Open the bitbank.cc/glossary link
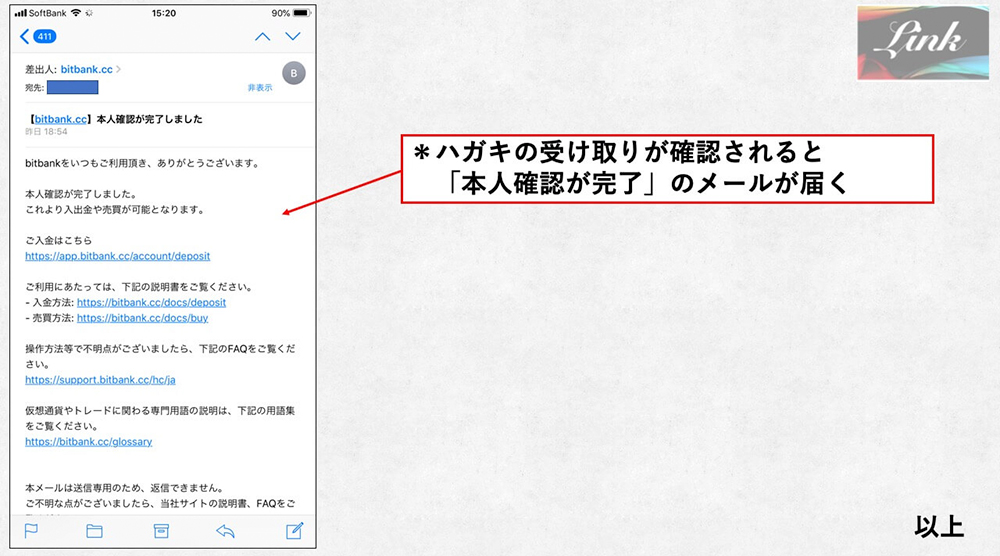Viewport: 1000px width, 556px height. click(x=89, y=441)
